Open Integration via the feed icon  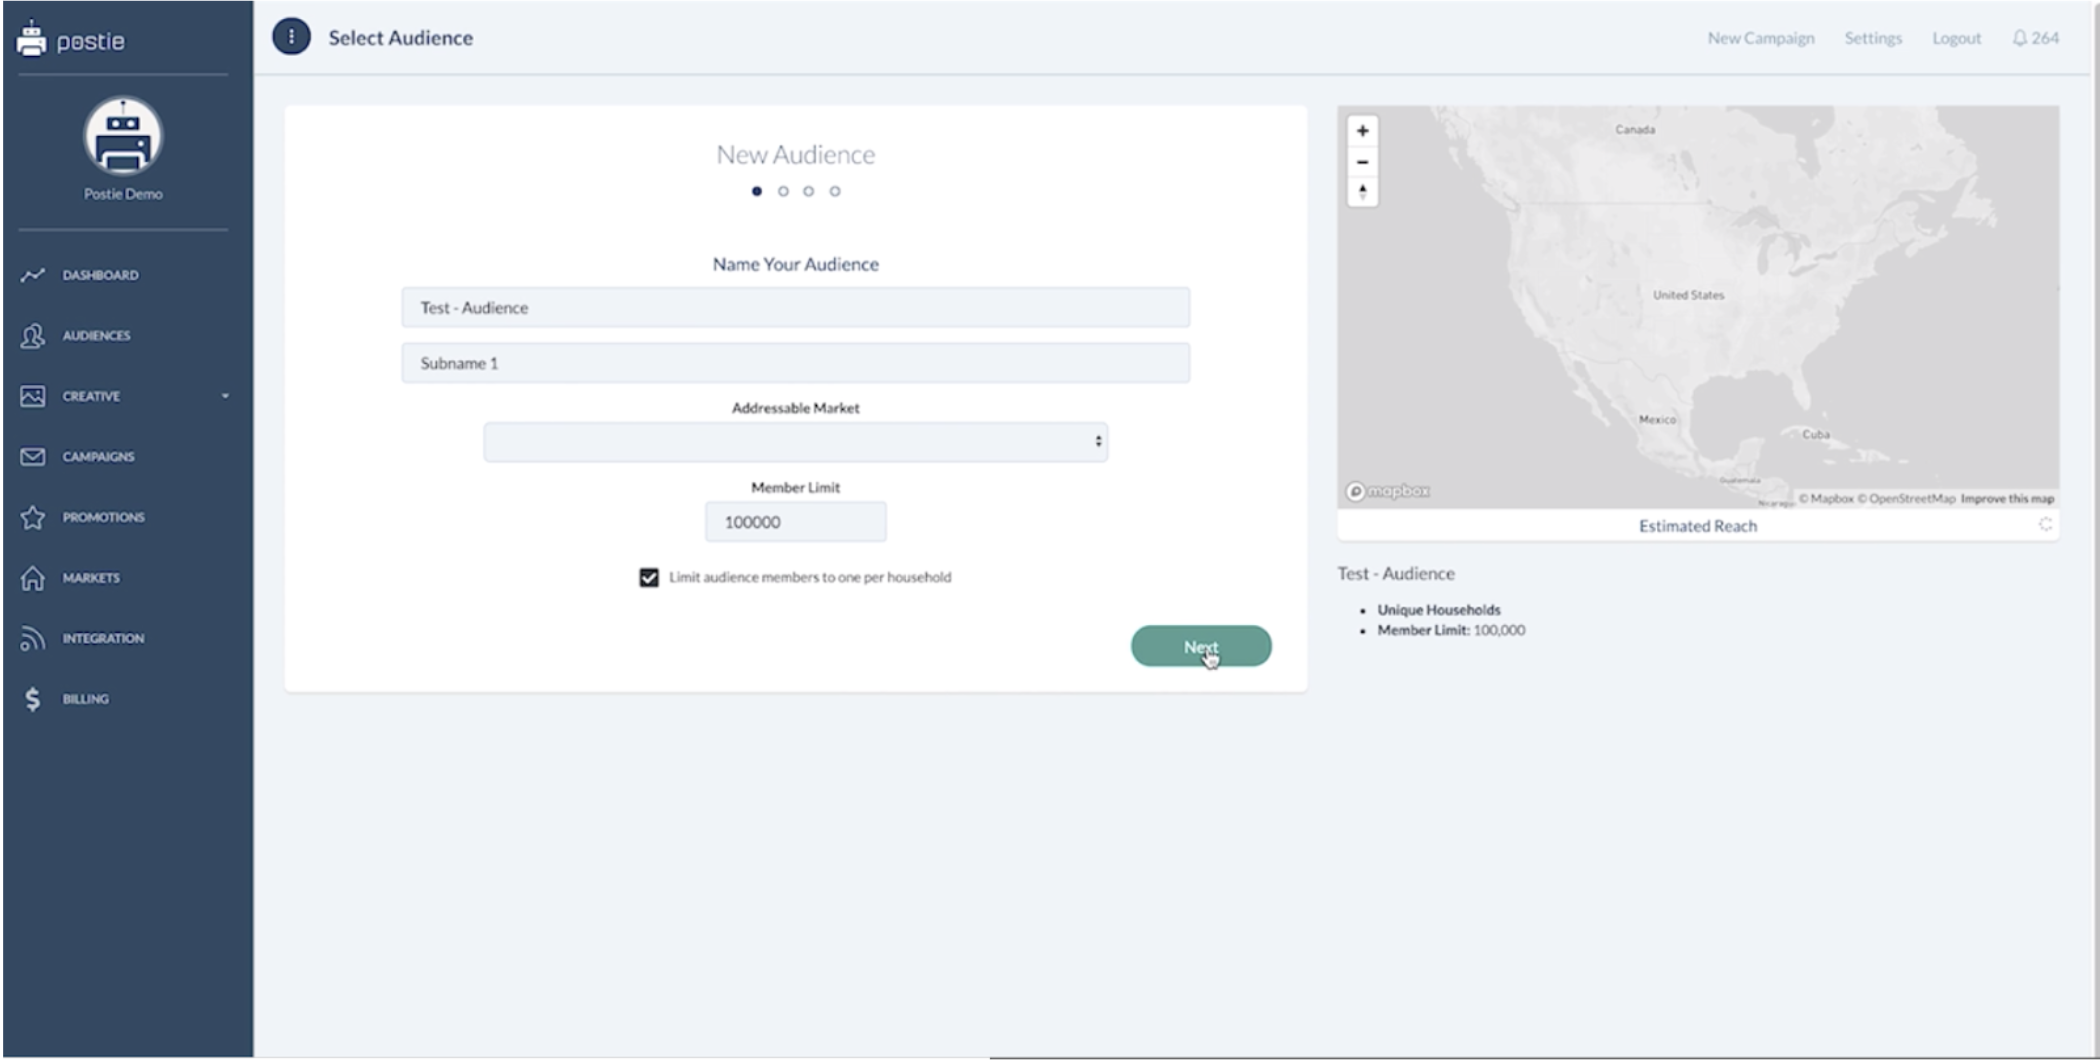(x=32, y=638)
